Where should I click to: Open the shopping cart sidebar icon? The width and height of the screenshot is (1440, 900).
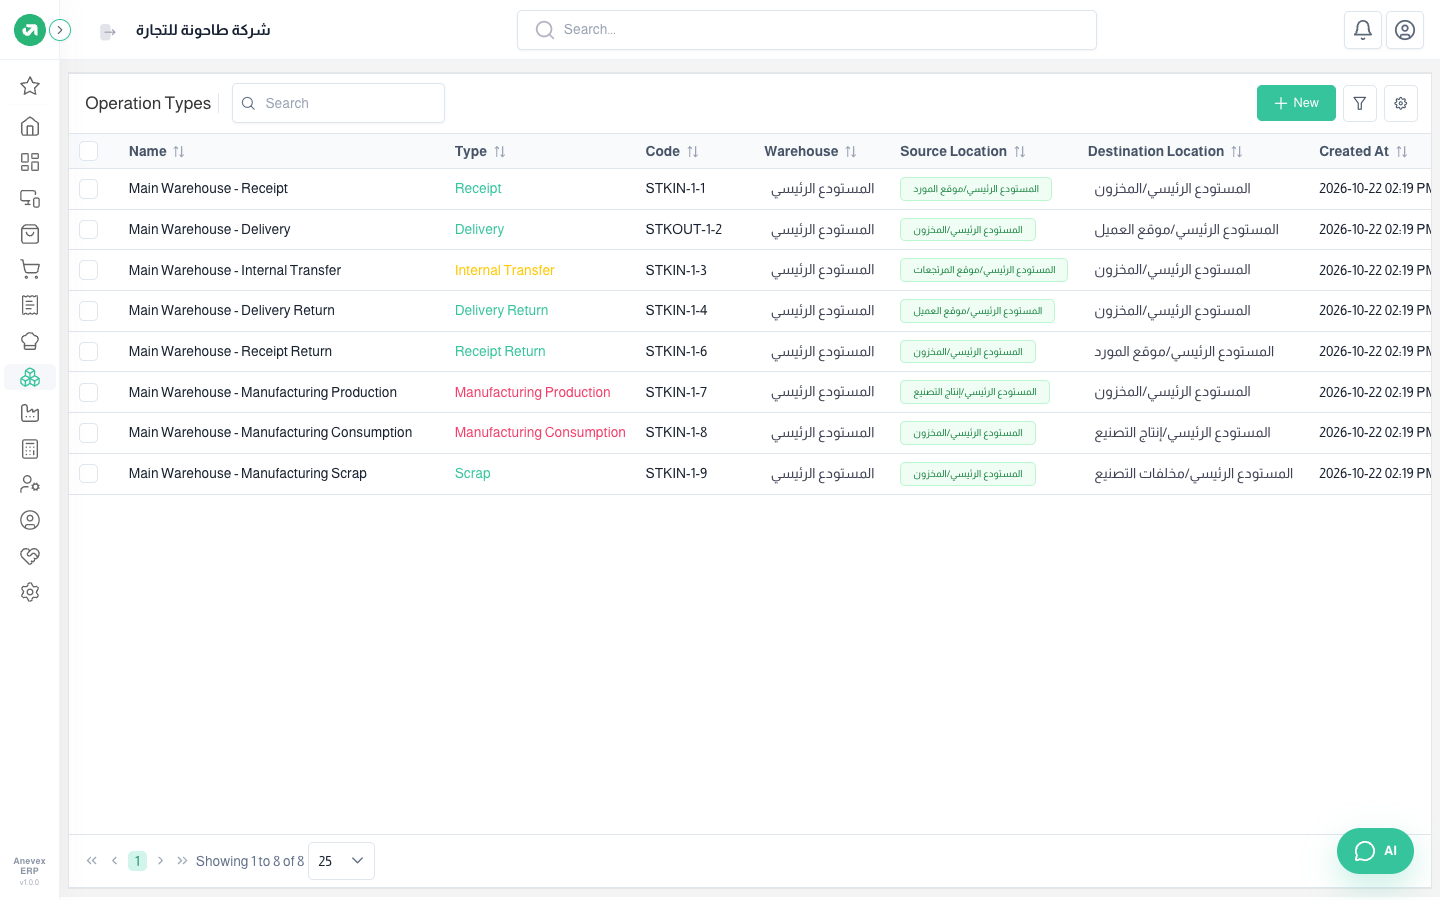(30, 269)
